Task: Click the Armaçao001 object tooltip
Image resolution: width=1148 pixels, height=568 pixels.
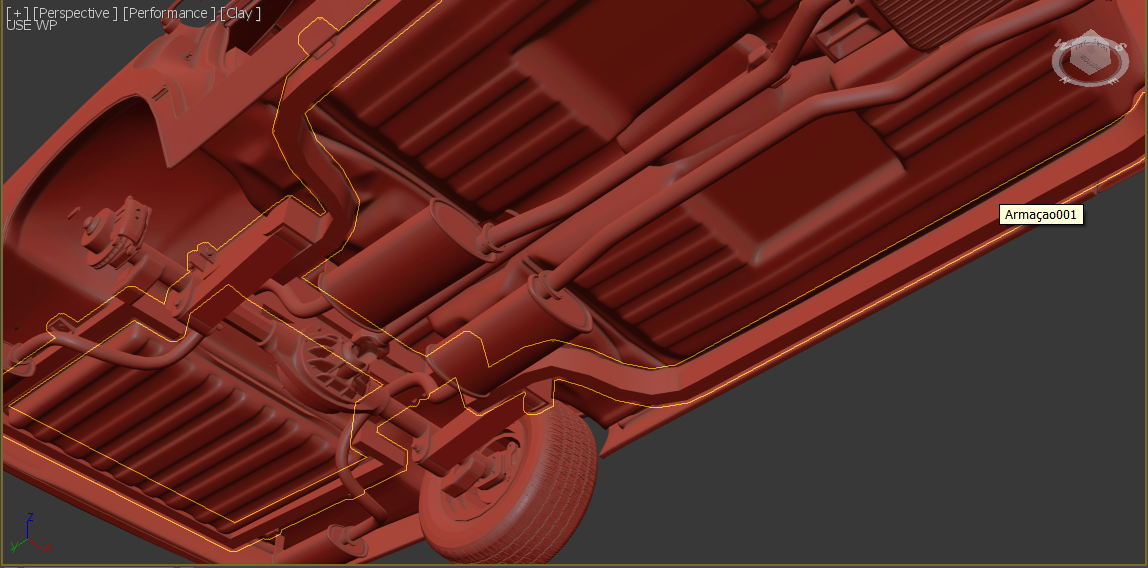Action: tap(1042, 214)
